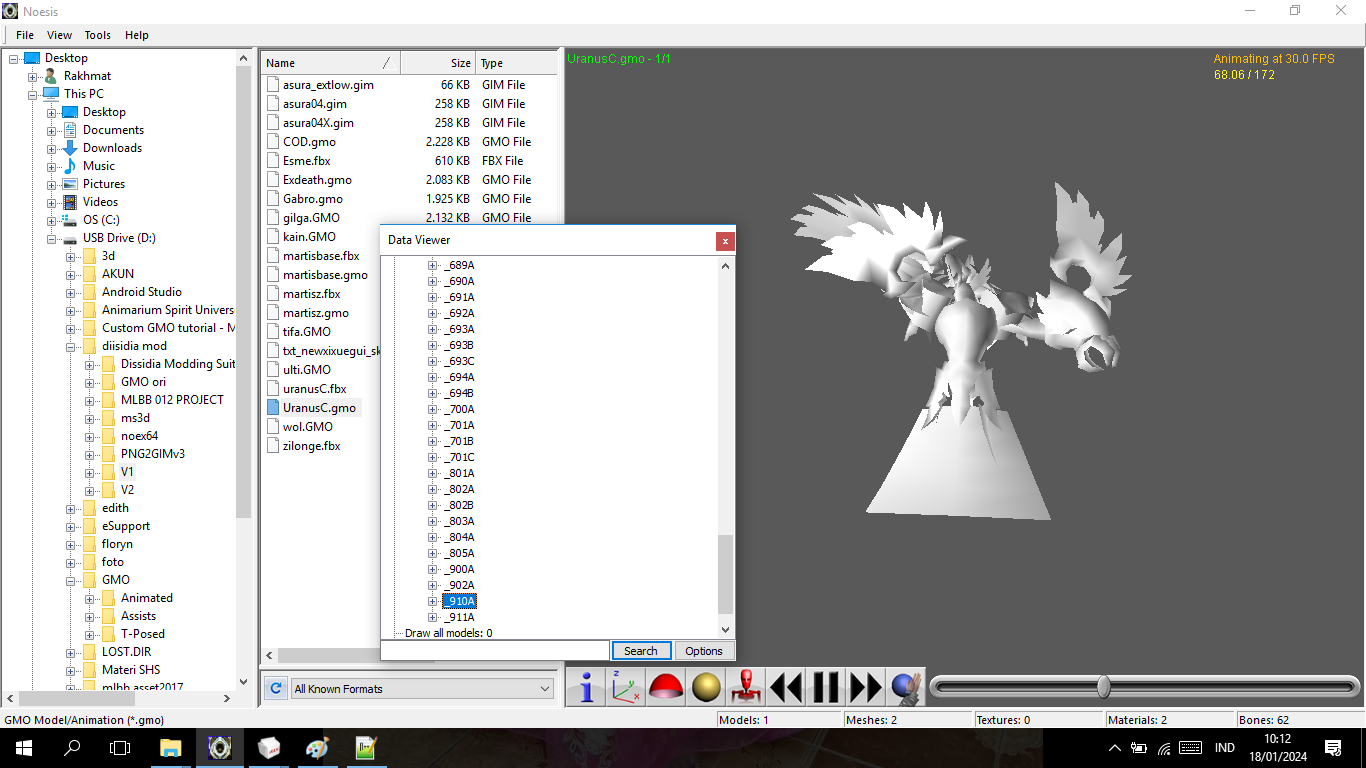1366x768 pixels.
Task: Click the Music folder icon in tree
Action: 70,166
